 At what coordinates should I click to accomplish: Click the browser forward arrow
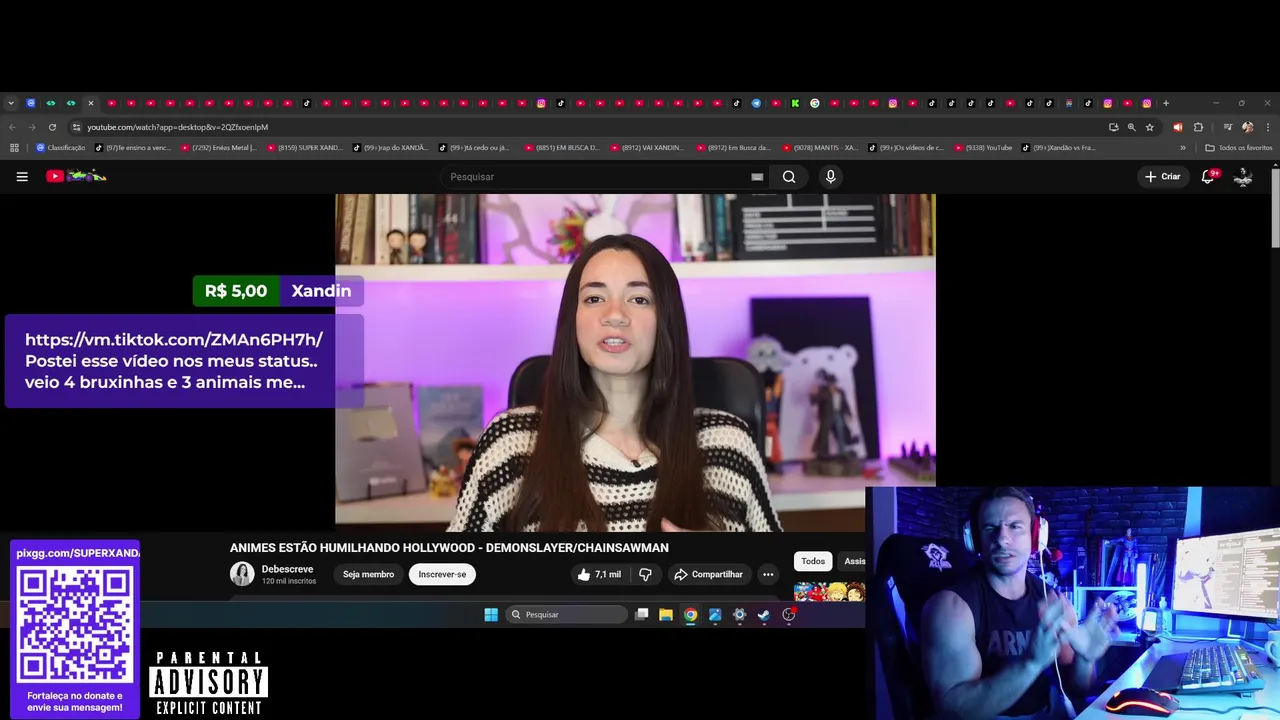pos(32,127)
